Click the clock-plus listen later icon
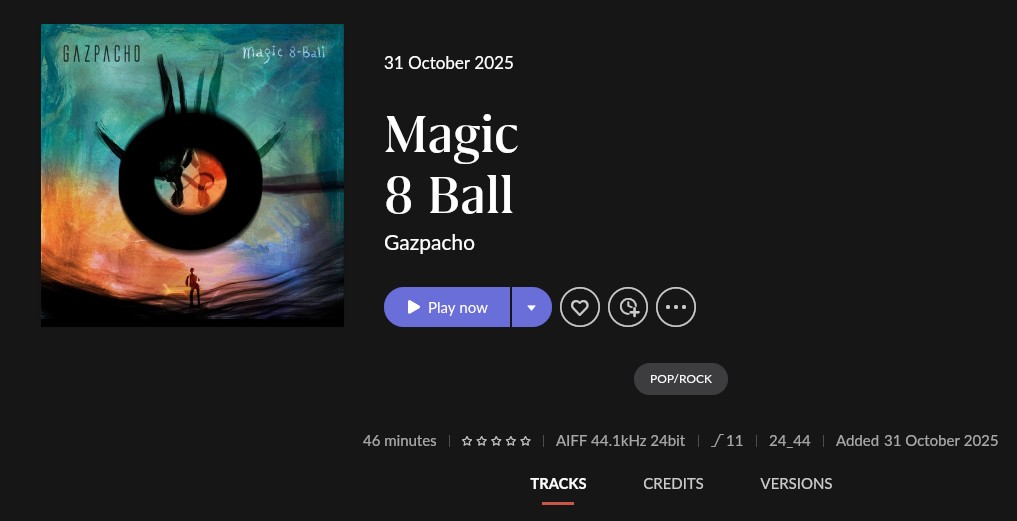The width and height of the screenshot is (1017, 521). pos(628,307)
